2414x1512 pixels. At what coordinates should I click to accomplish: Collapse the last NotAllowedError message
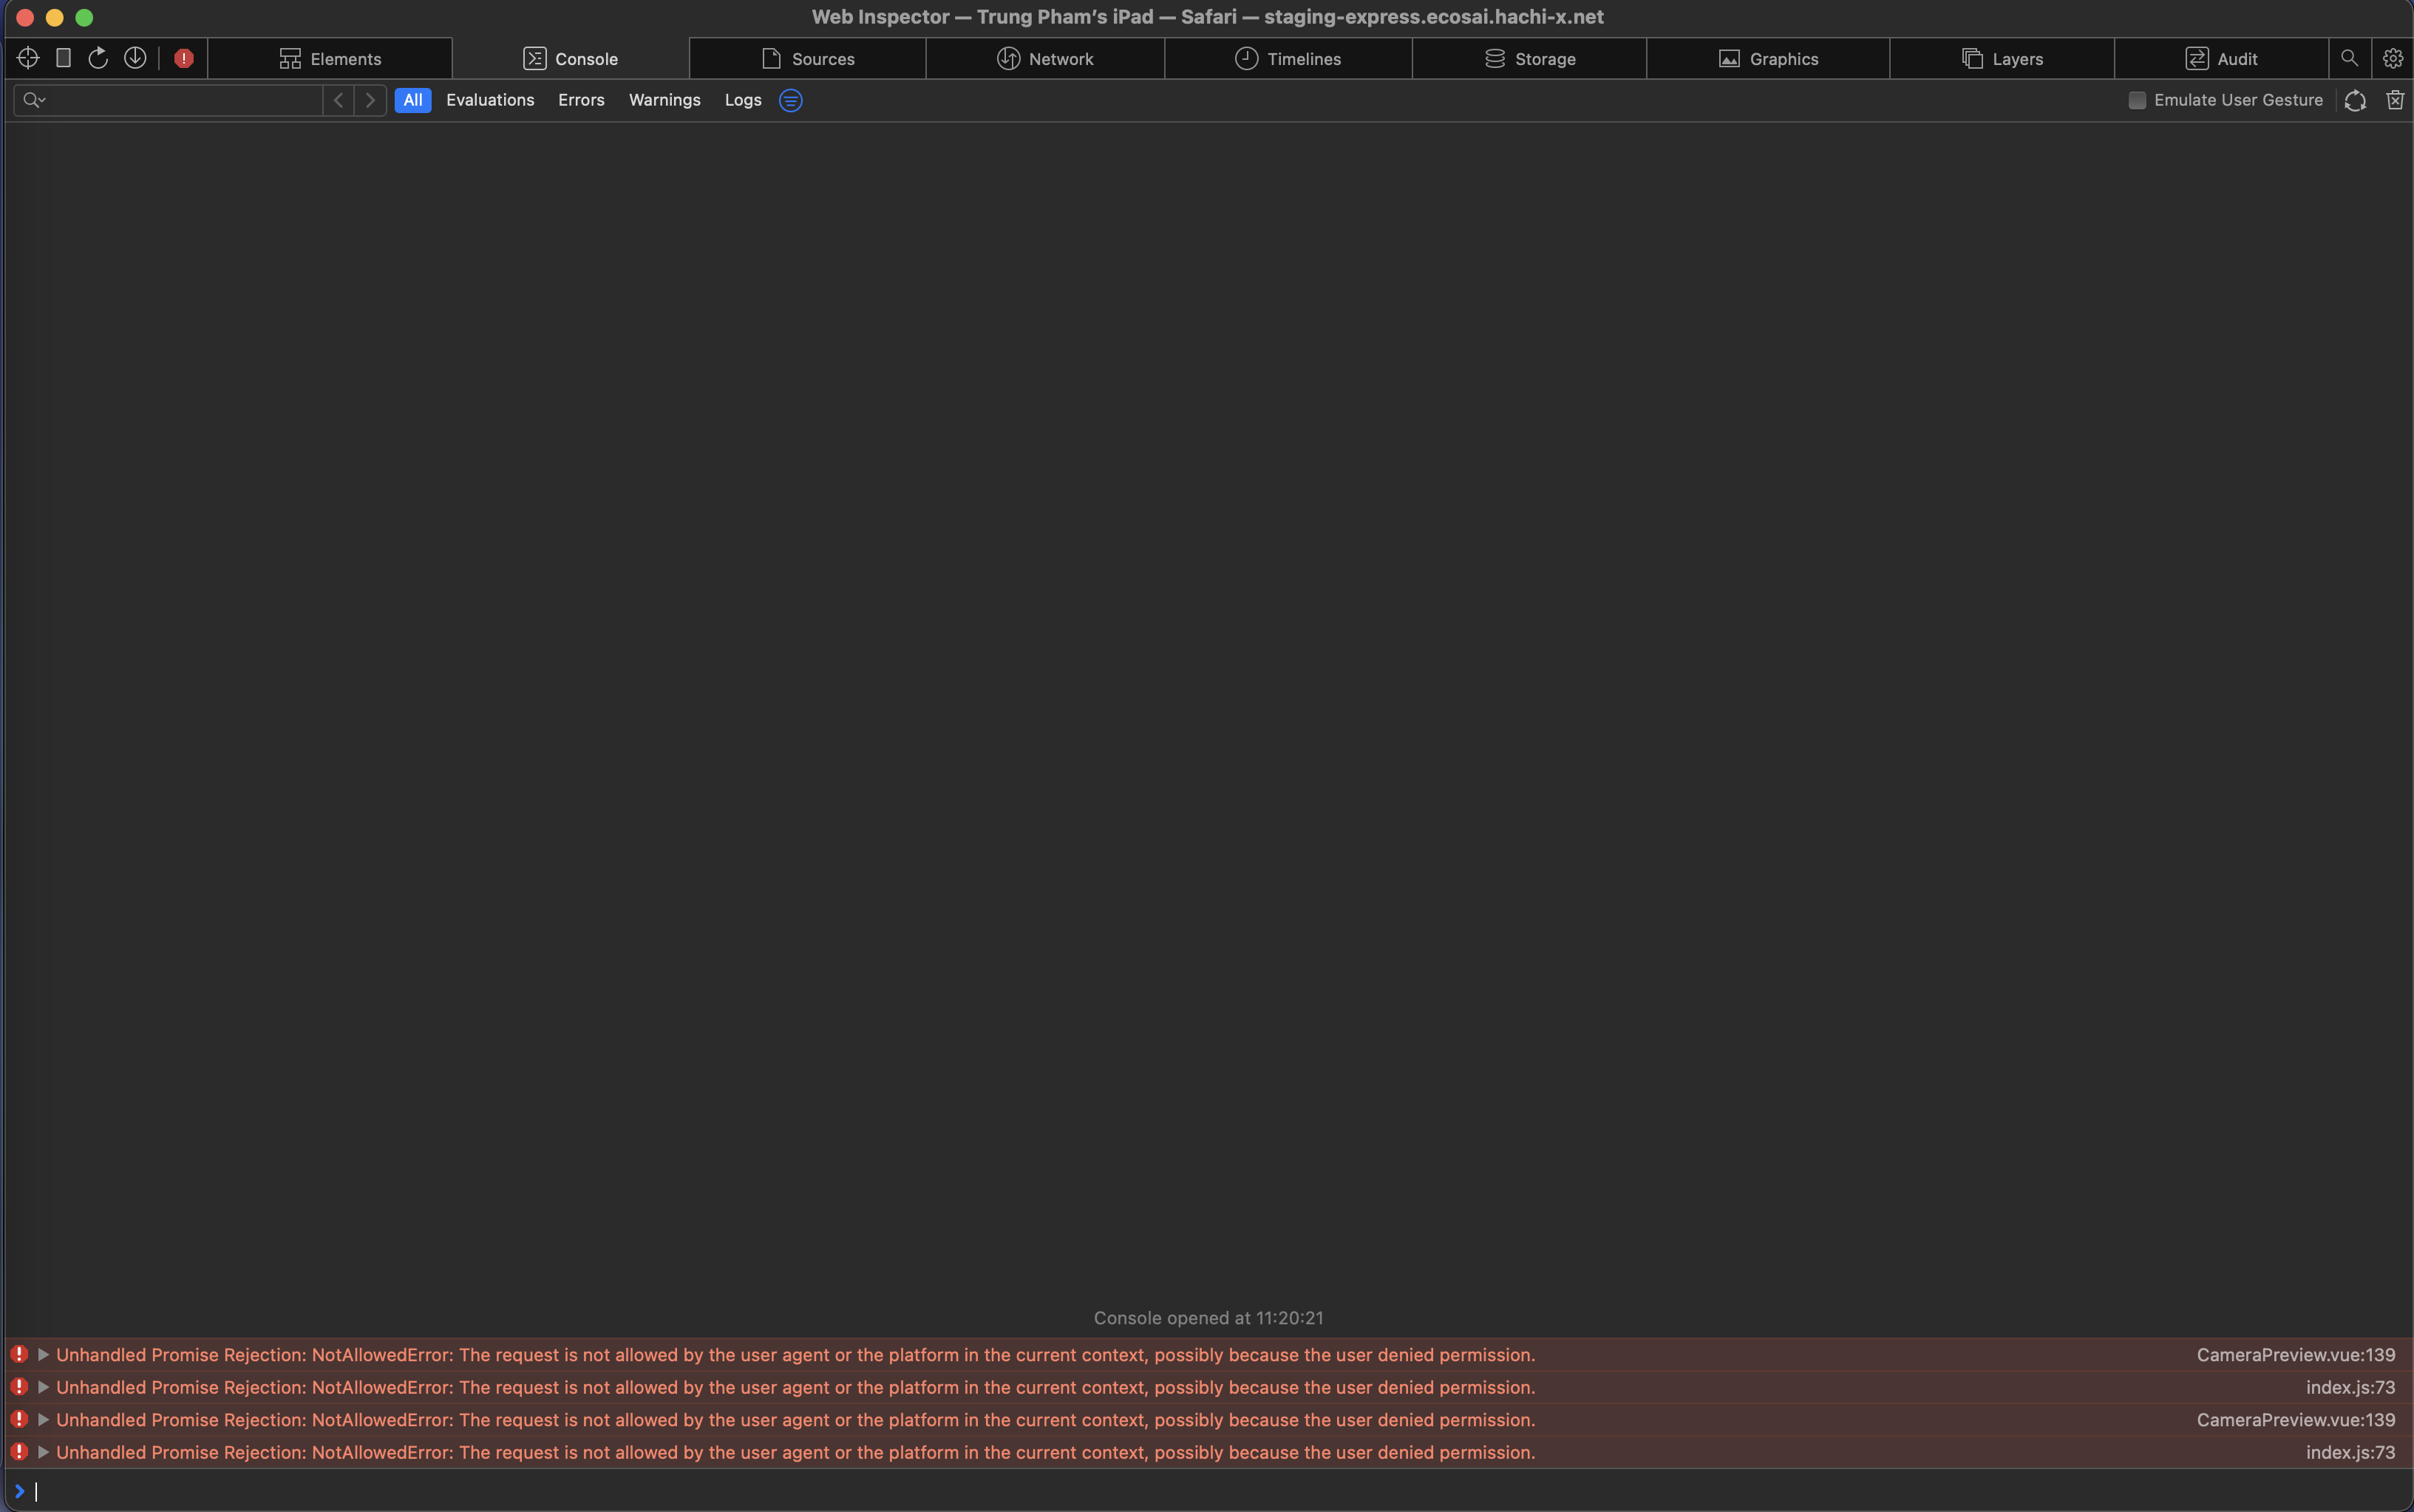pyautogui.click(x=43, y=1452)
